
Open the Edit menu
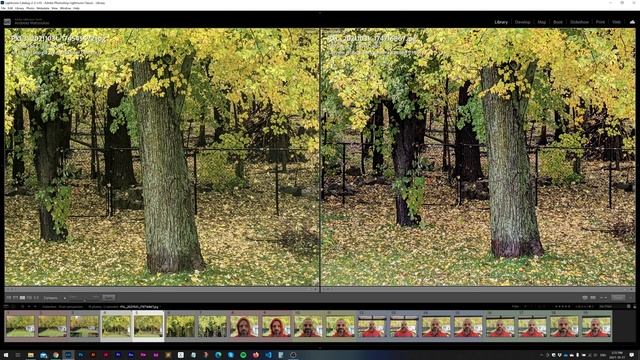(x=10, y=8)
